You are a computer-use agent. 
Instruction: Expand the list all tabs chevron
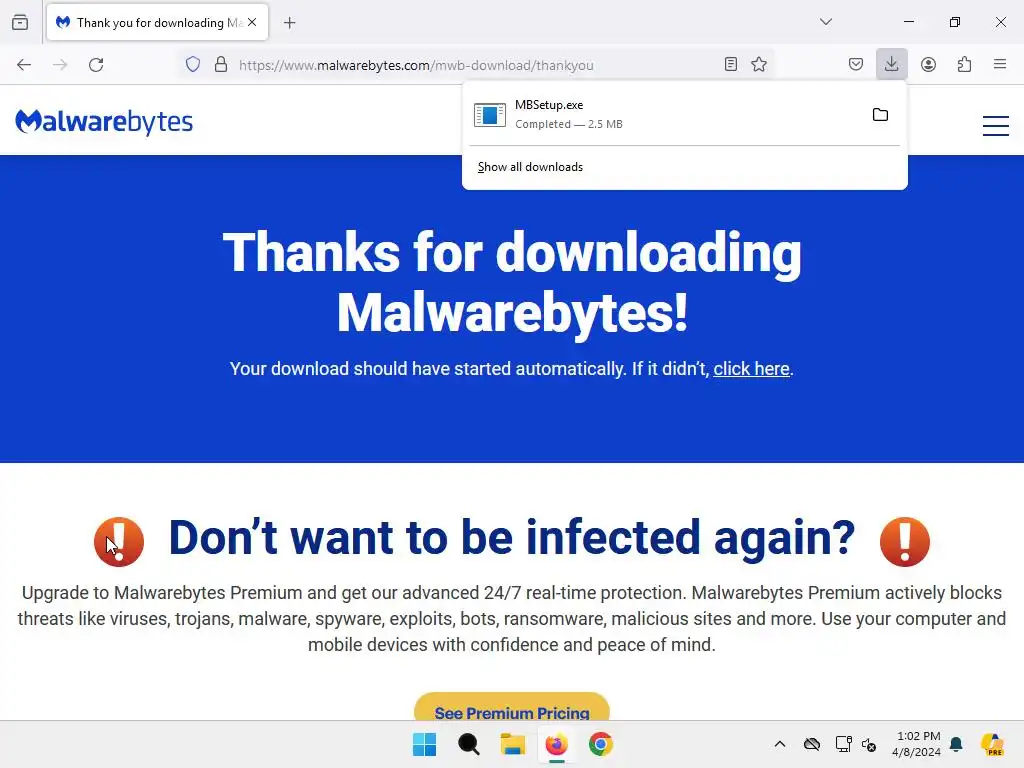coord(825,22)
